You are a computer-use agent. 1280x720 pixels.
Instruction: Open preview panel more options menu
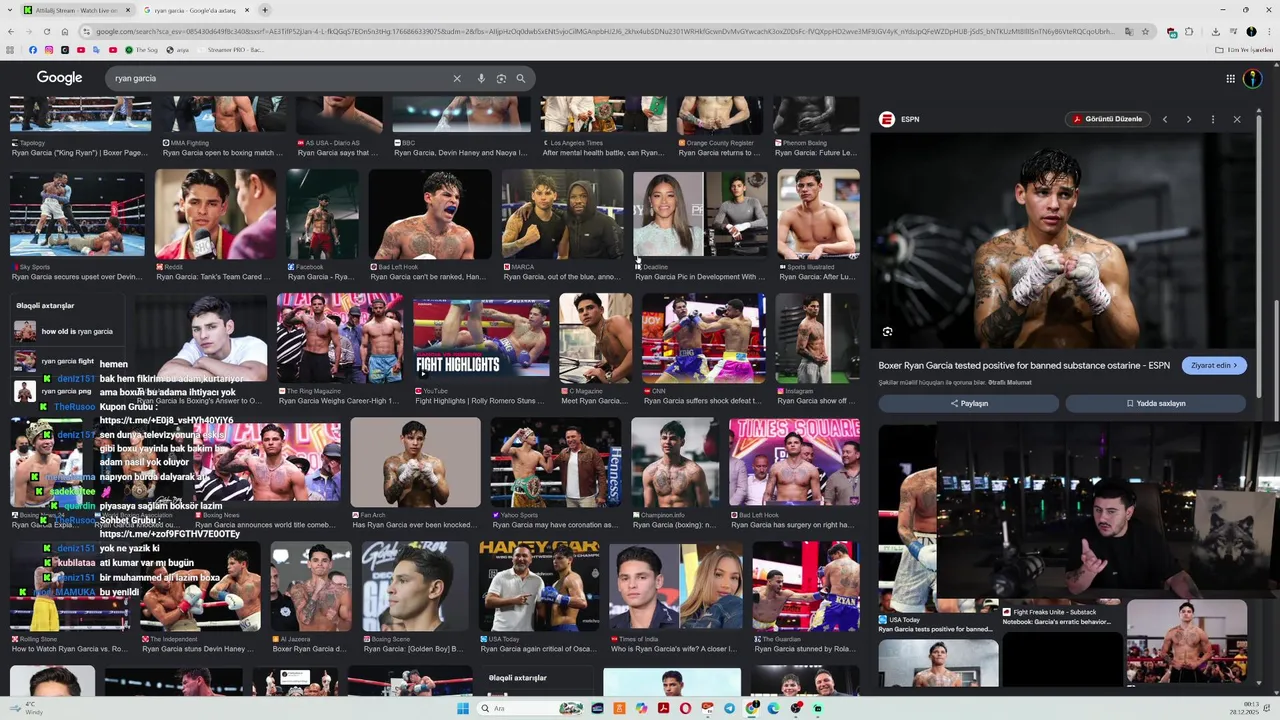point(1213,119)
